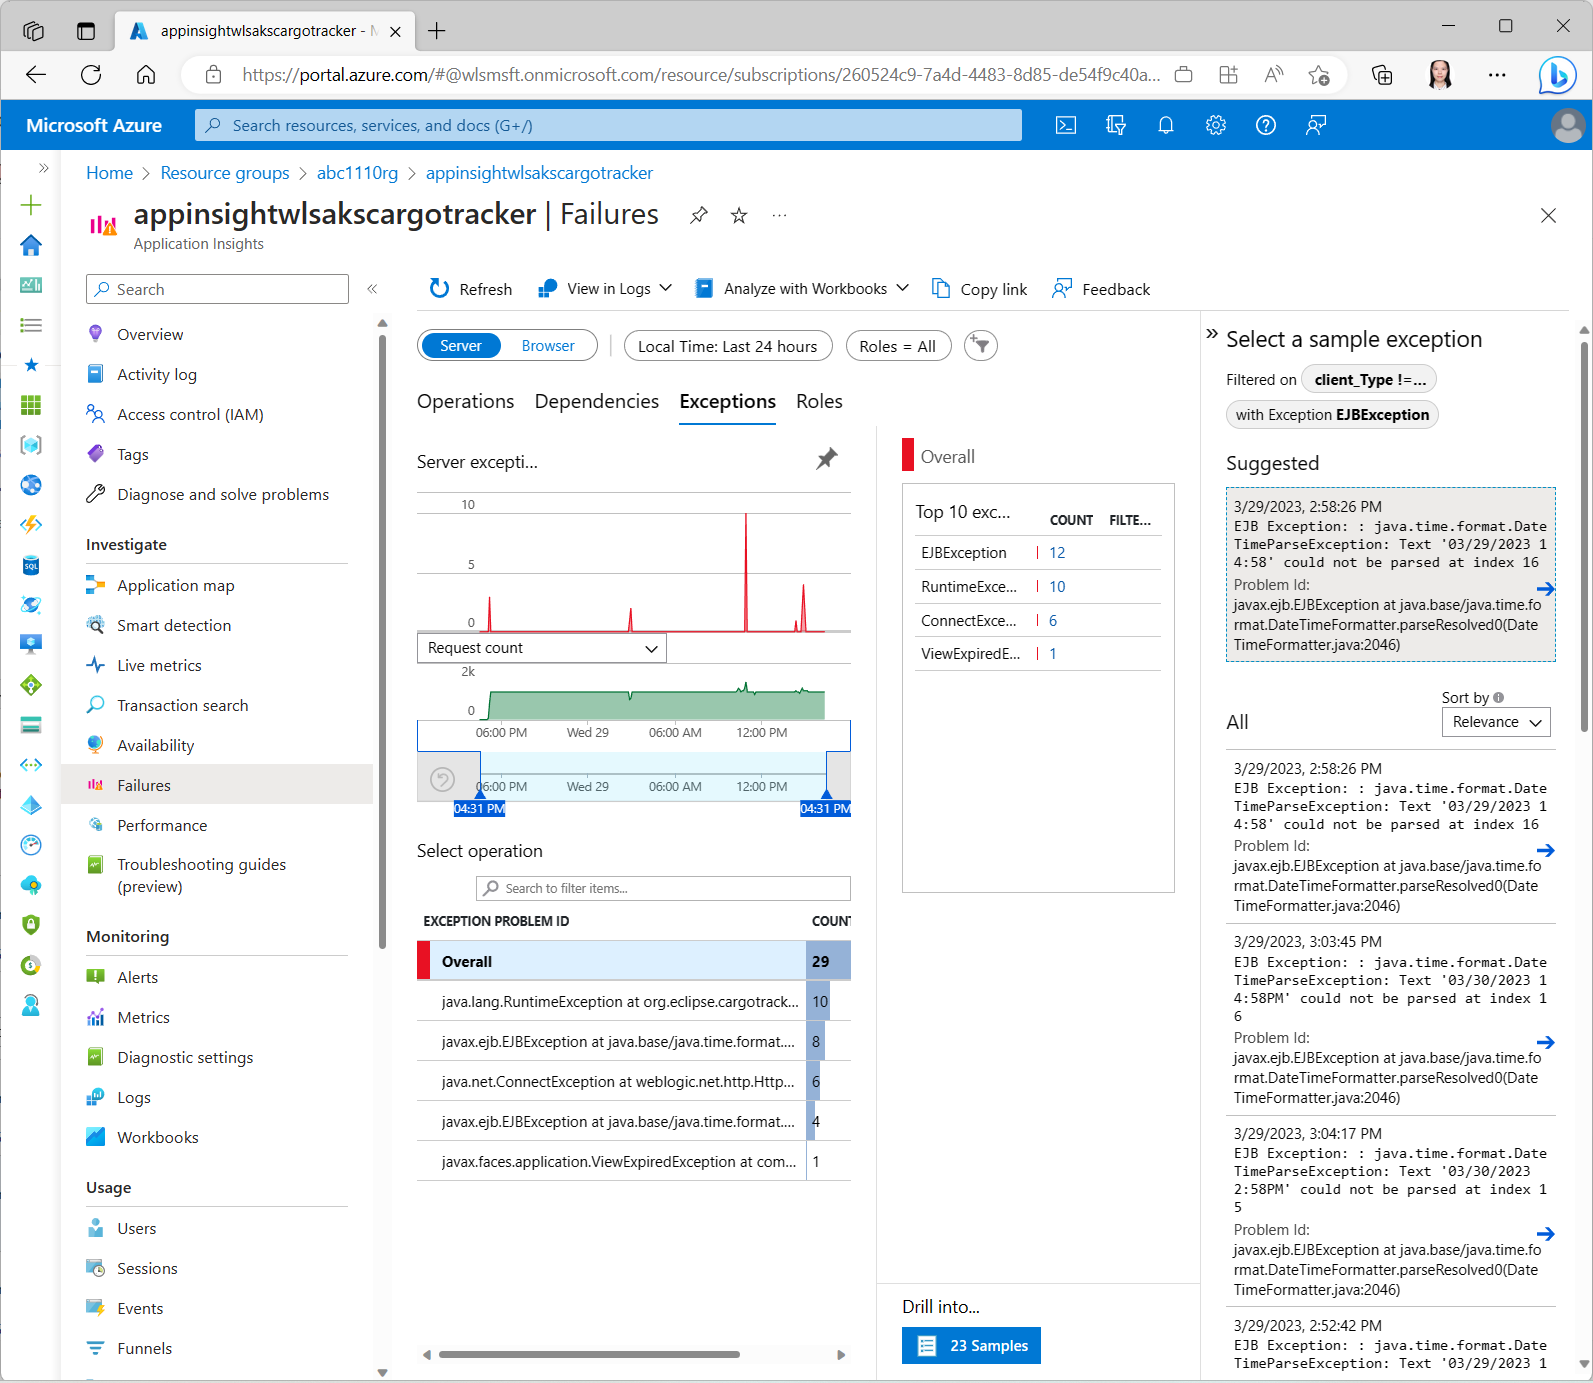Click Azure global search bar
The height and width of the screenshot is (1383, 1593).
(x=608, y=125)
